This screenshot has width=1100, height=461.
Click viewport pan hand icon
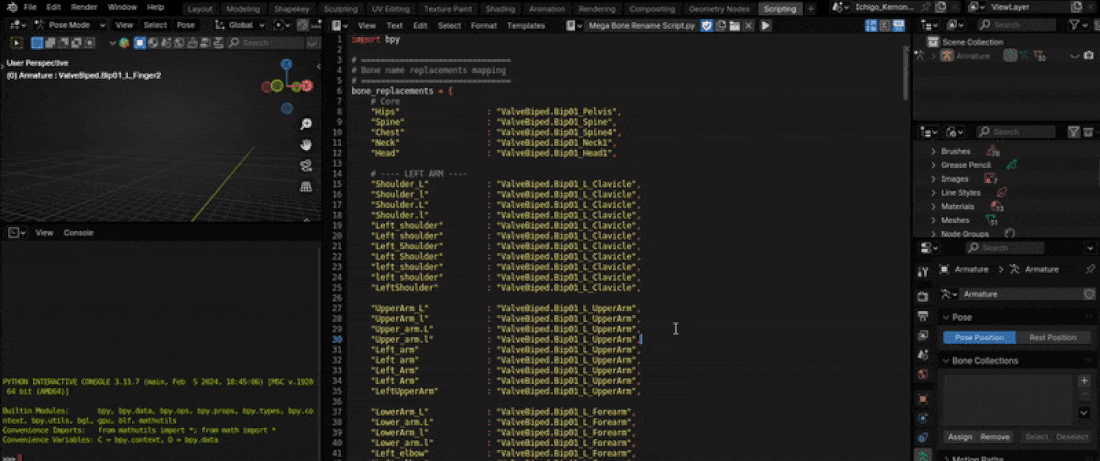coord(306,145)
